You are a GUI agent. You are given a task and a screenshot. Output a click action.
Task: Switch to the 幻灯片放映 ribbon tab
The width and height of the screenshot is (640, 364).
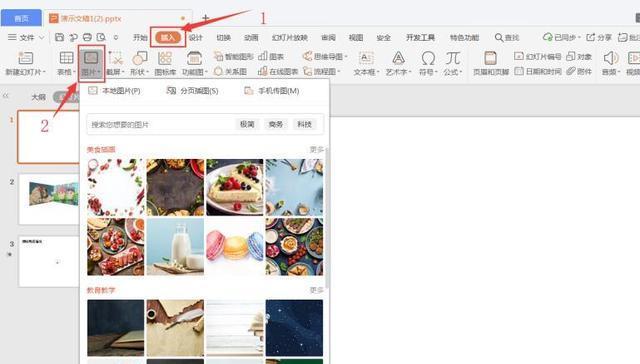pos(289,38)
